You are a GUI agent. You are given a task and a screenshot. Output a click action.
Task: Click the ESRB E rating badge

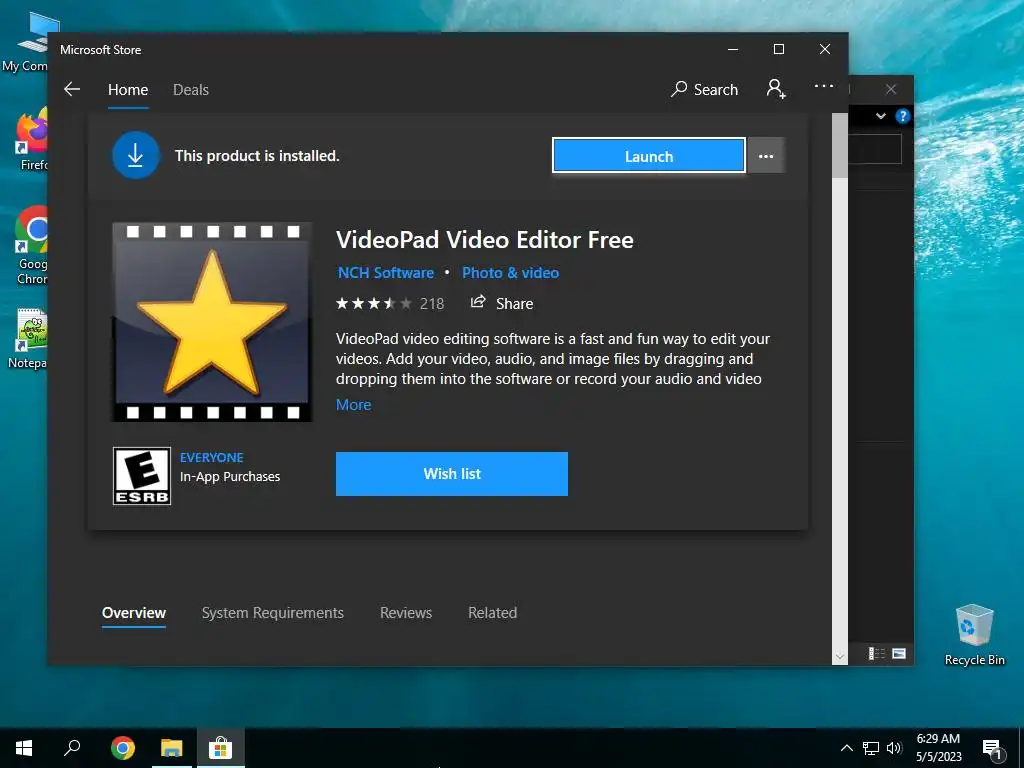(x=142, y=476)
